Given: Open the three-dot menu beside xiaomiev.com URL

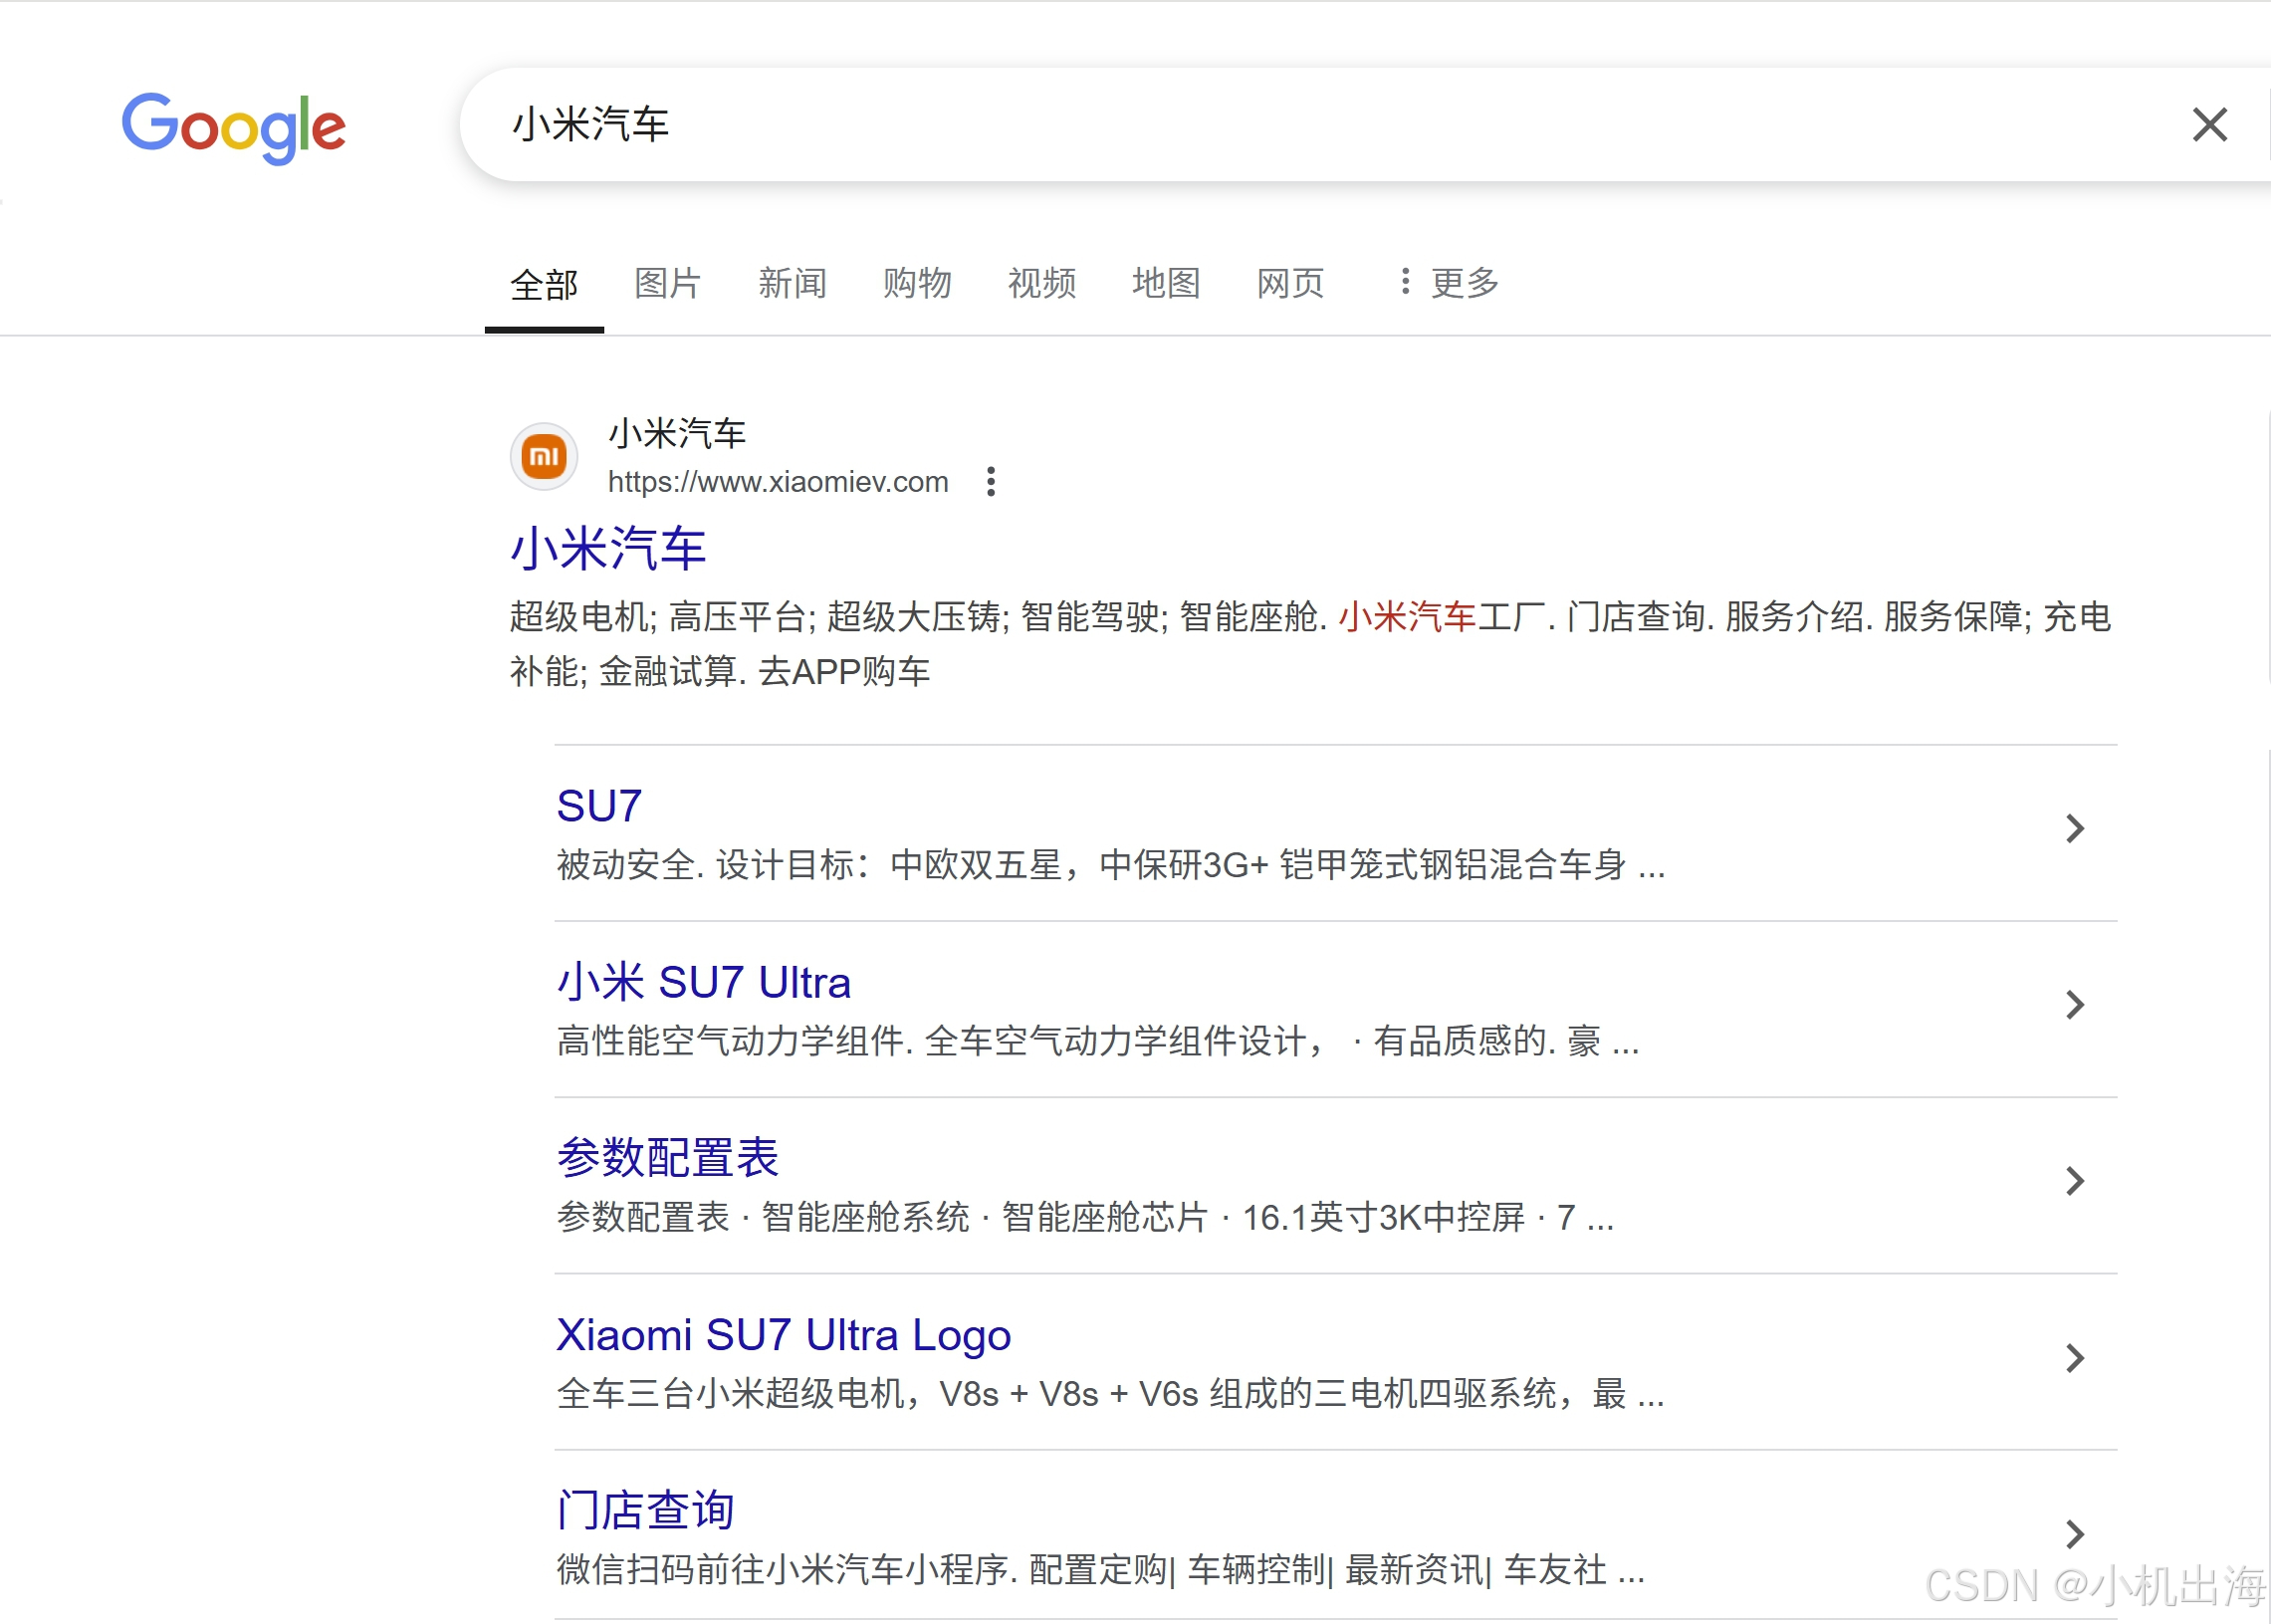Looking at the screenshot, I should coord(990,481).
